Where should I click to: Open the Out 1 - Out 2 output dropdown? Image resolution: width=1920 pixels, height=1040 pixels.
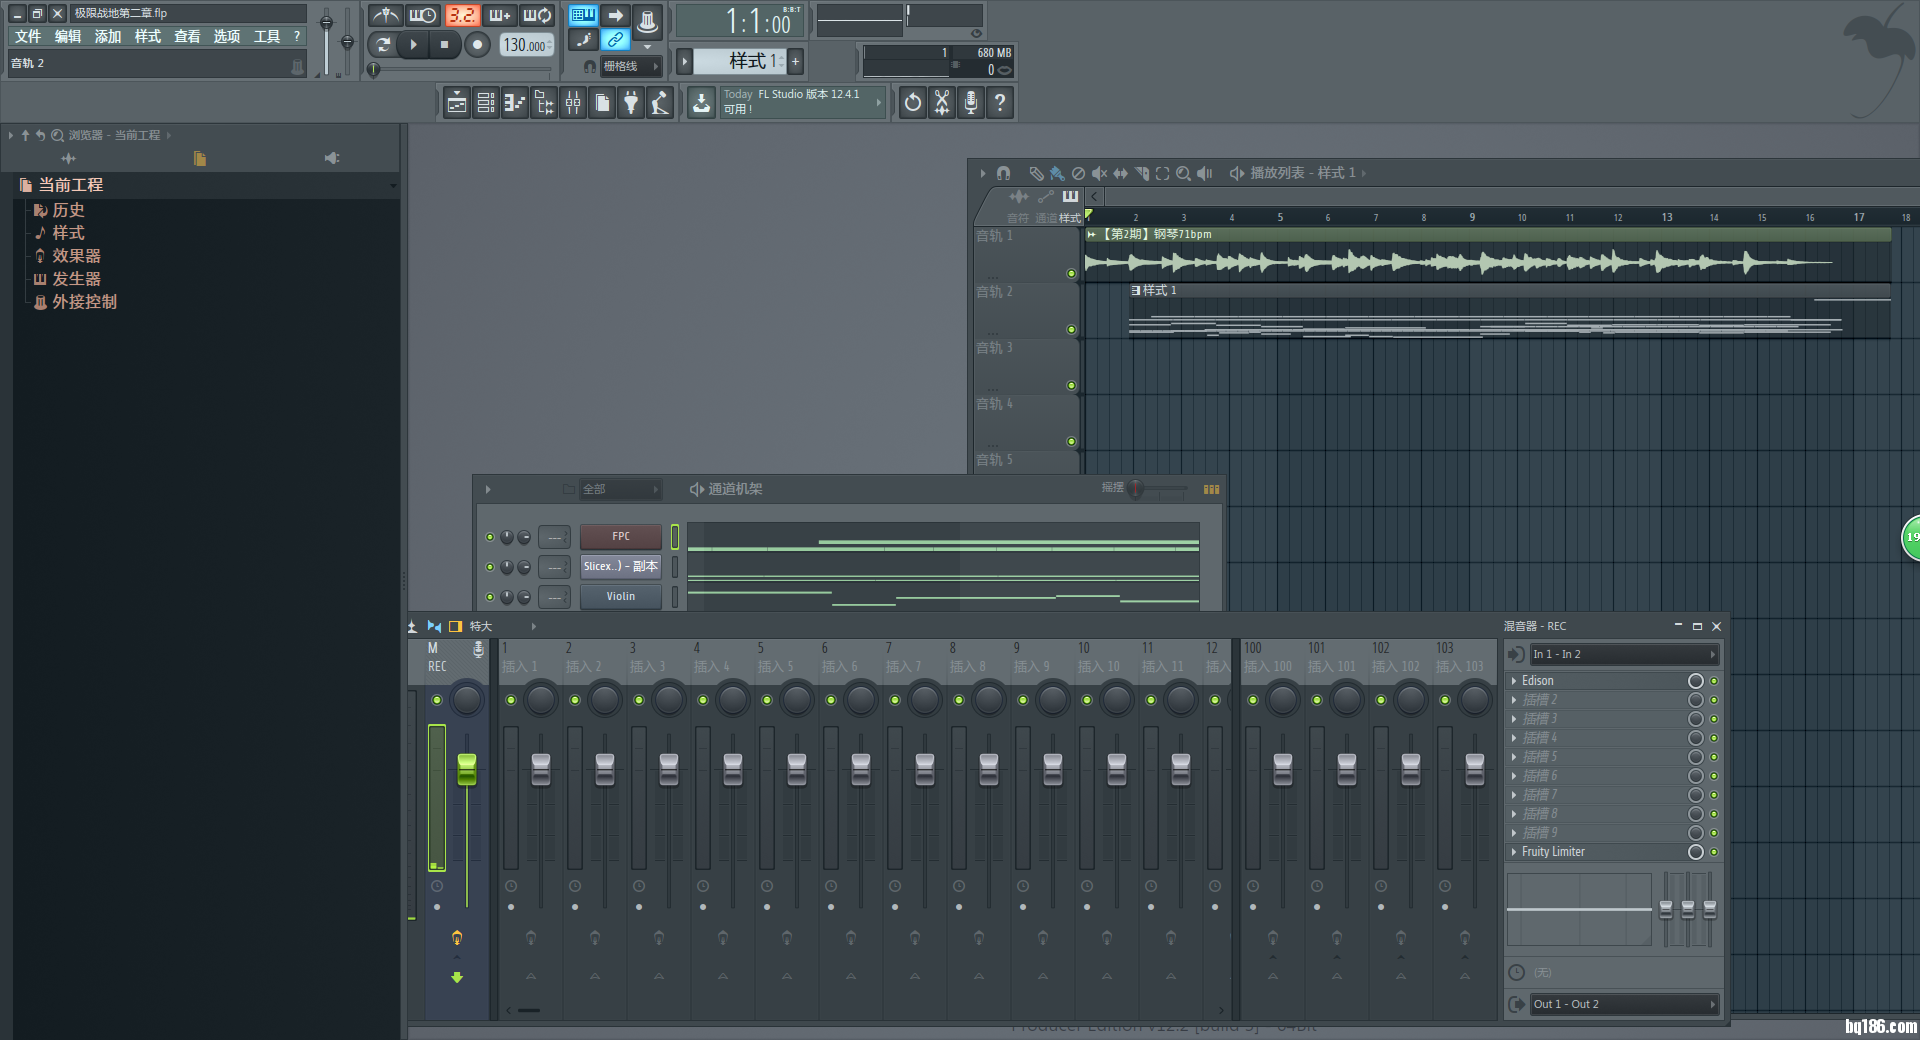pos(1624,1004)
